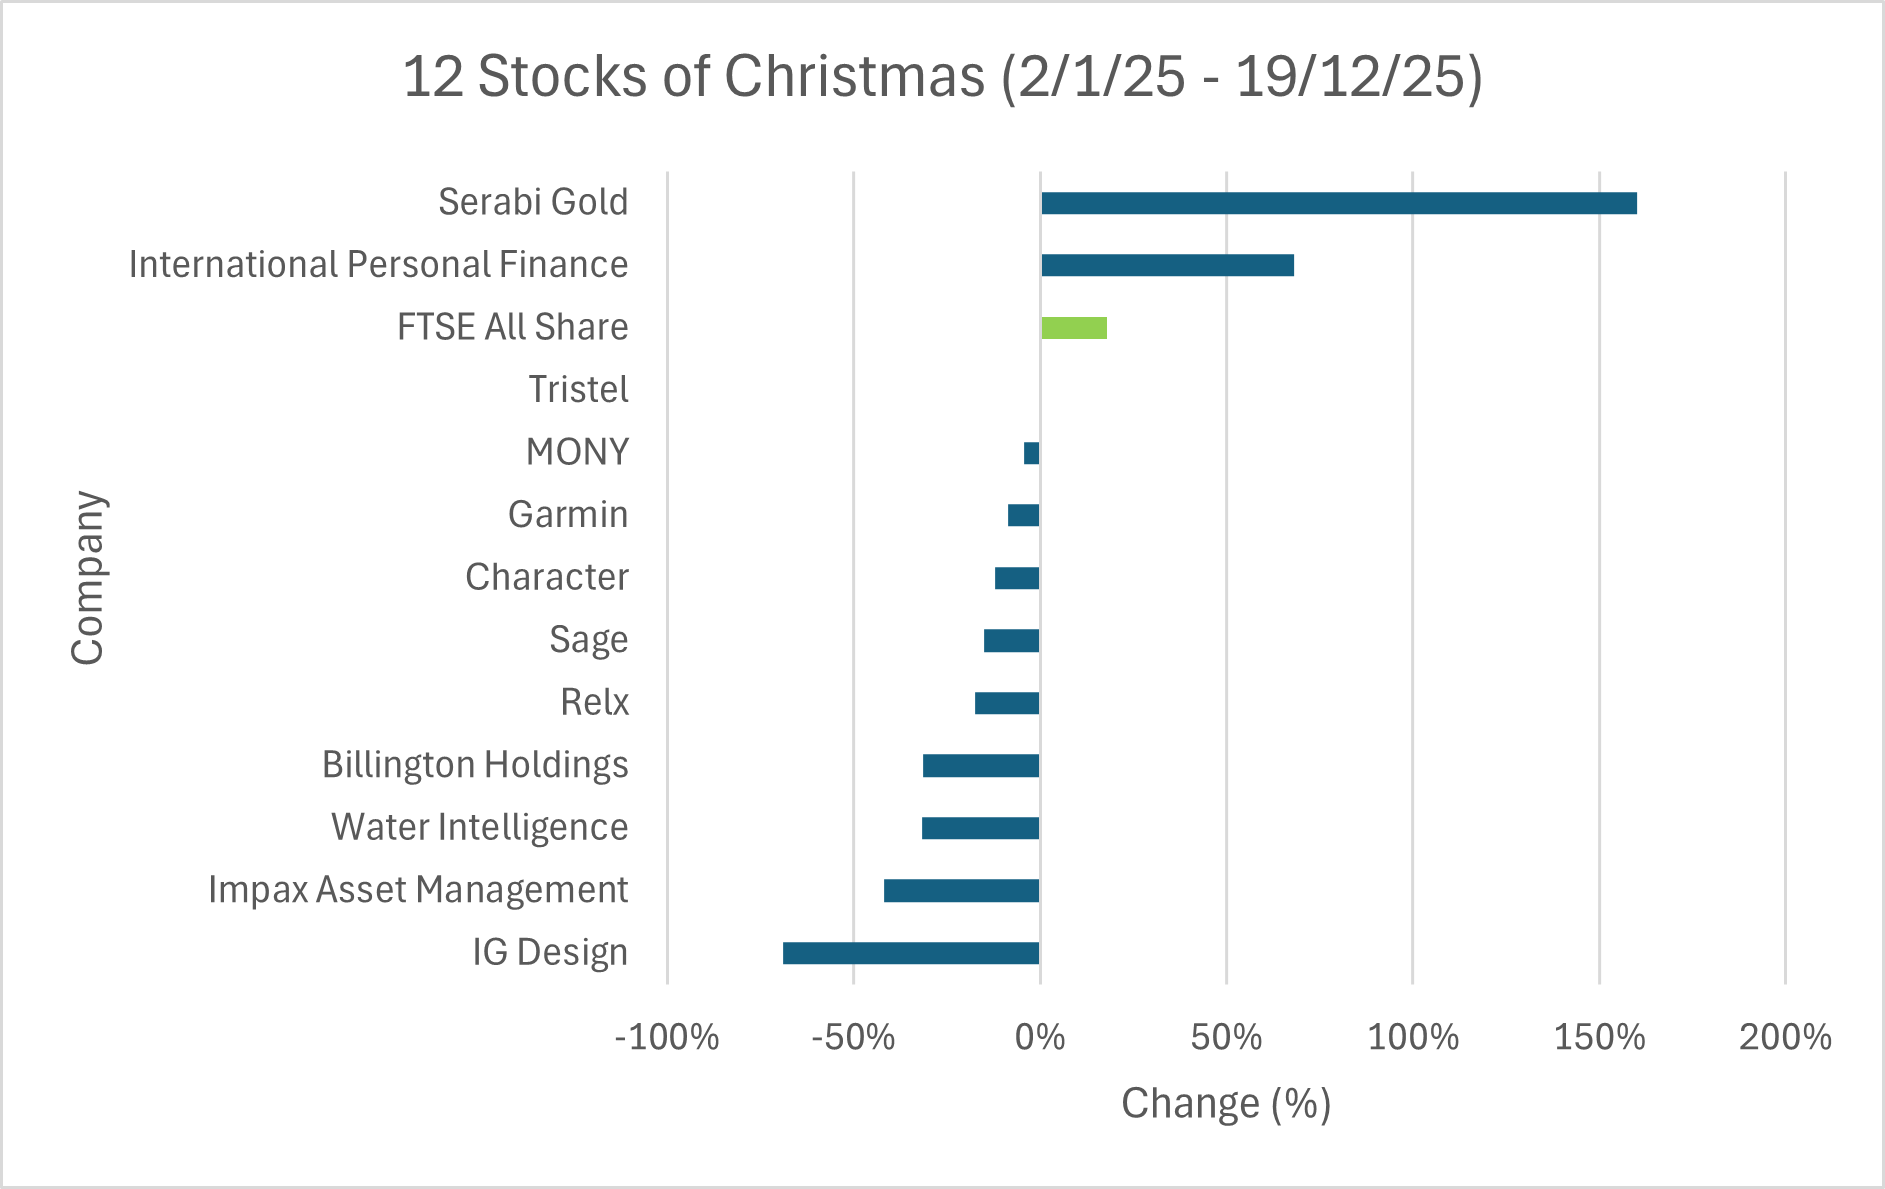Select the Relx bar

click(x=1007, y=703)
